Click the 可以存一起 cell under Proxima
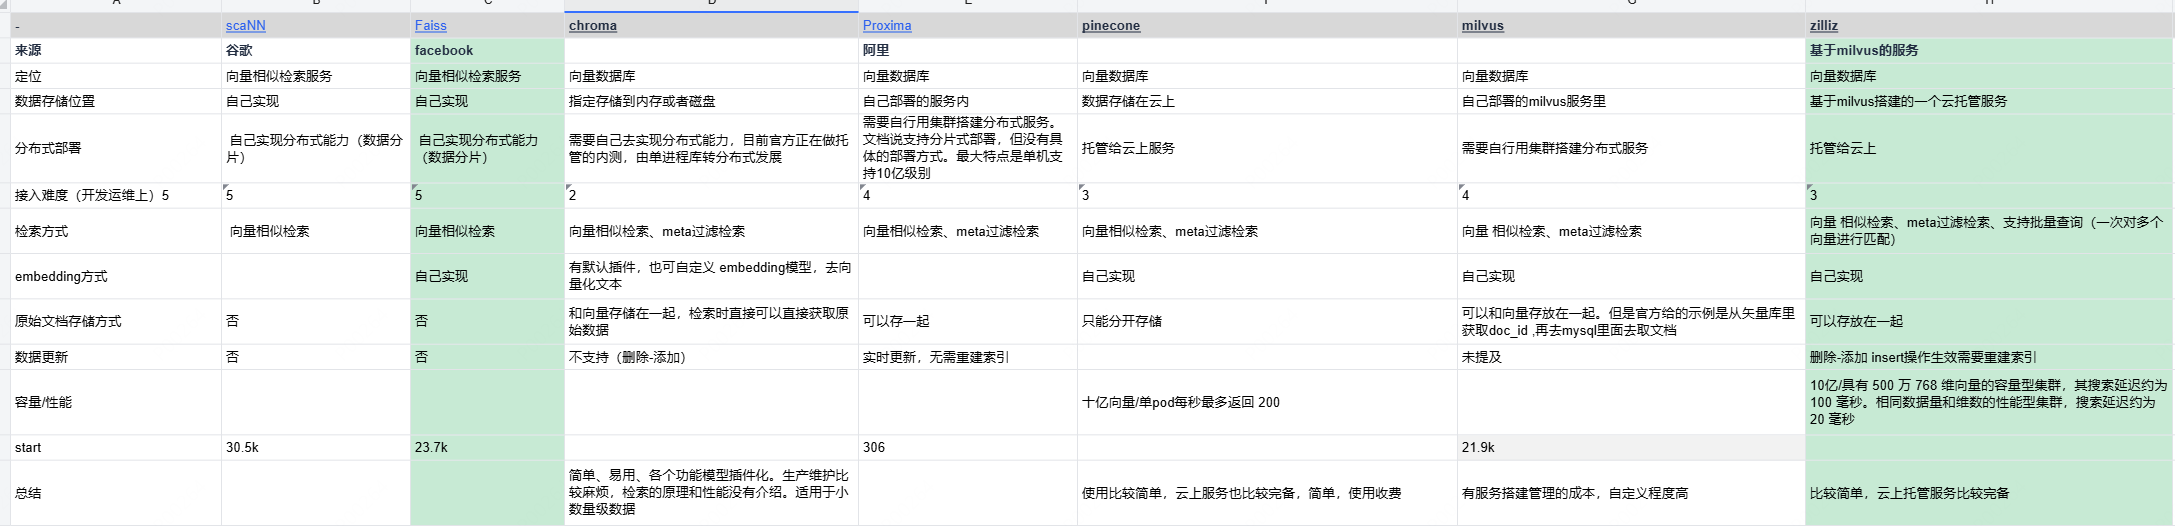2175x526 pixels. [967, 321]
